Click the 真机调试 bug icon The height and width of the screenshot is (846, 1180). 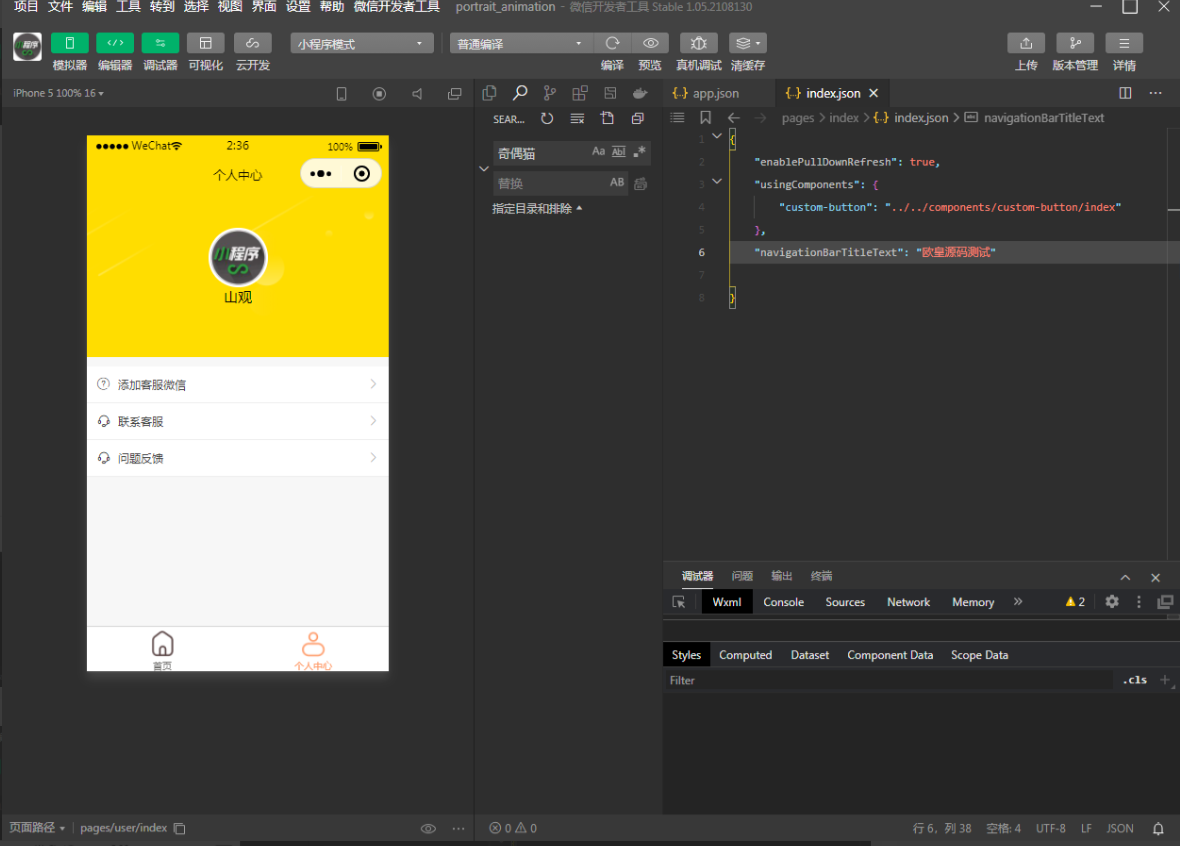point(698,43)
